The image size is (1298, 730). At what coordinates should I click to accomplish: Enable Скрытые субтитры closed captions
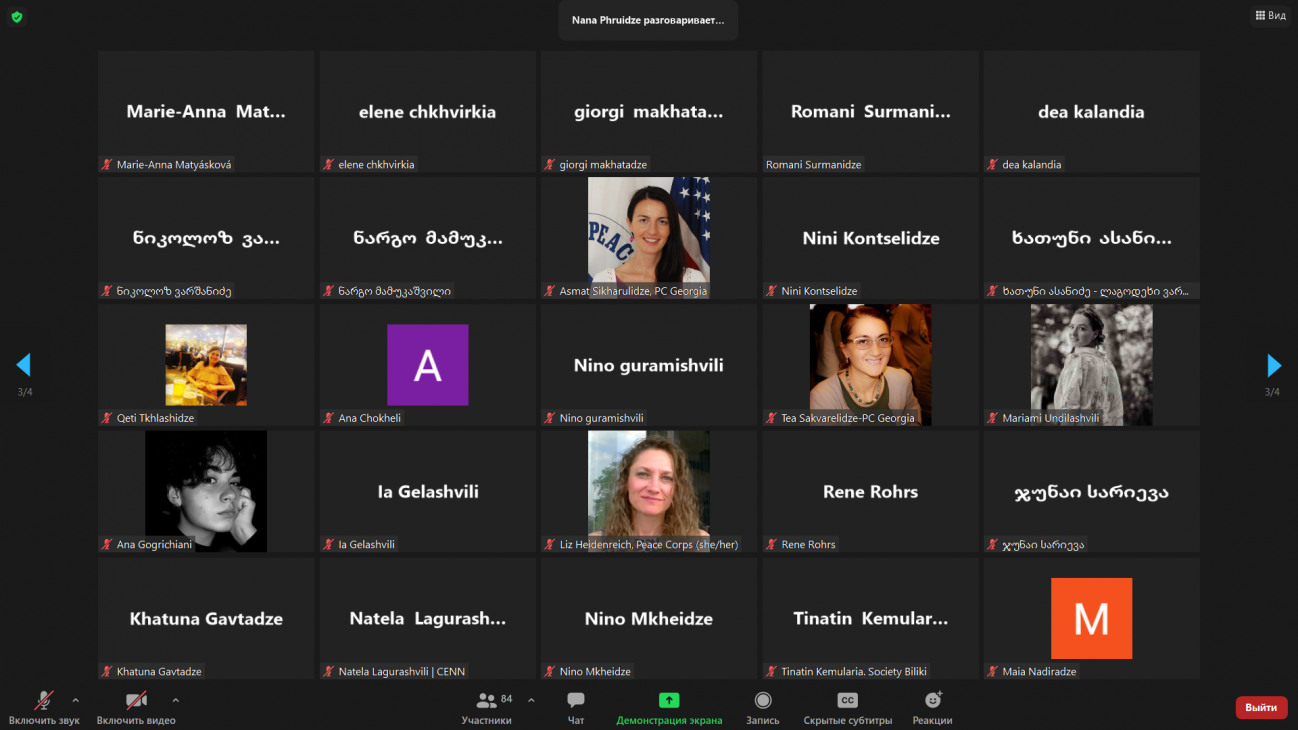[x=847, y=701]
